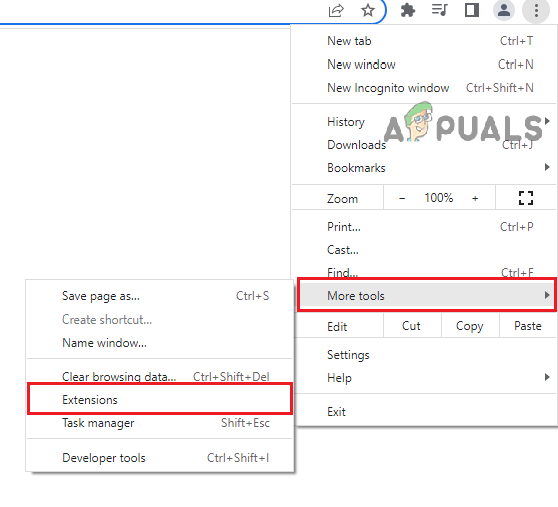The image size is (558, 507).
Task: Select Save page as... in submenu
Action: coord(160,296)
